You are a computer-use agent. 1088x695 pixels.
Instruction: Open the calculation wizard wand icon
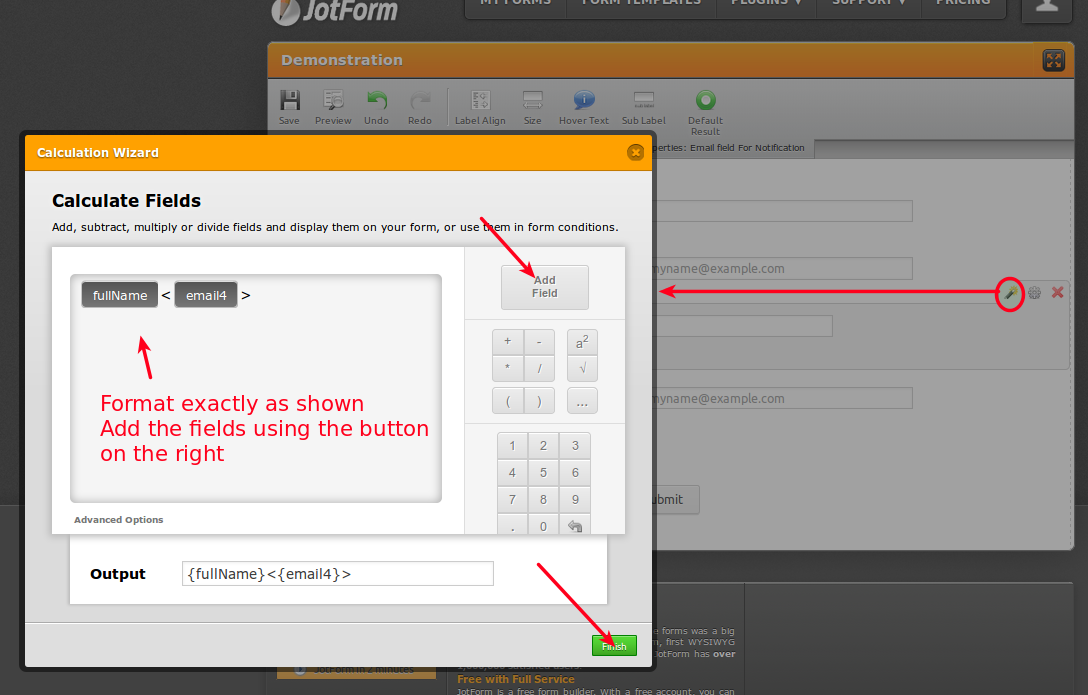(x=1010, y=293)
